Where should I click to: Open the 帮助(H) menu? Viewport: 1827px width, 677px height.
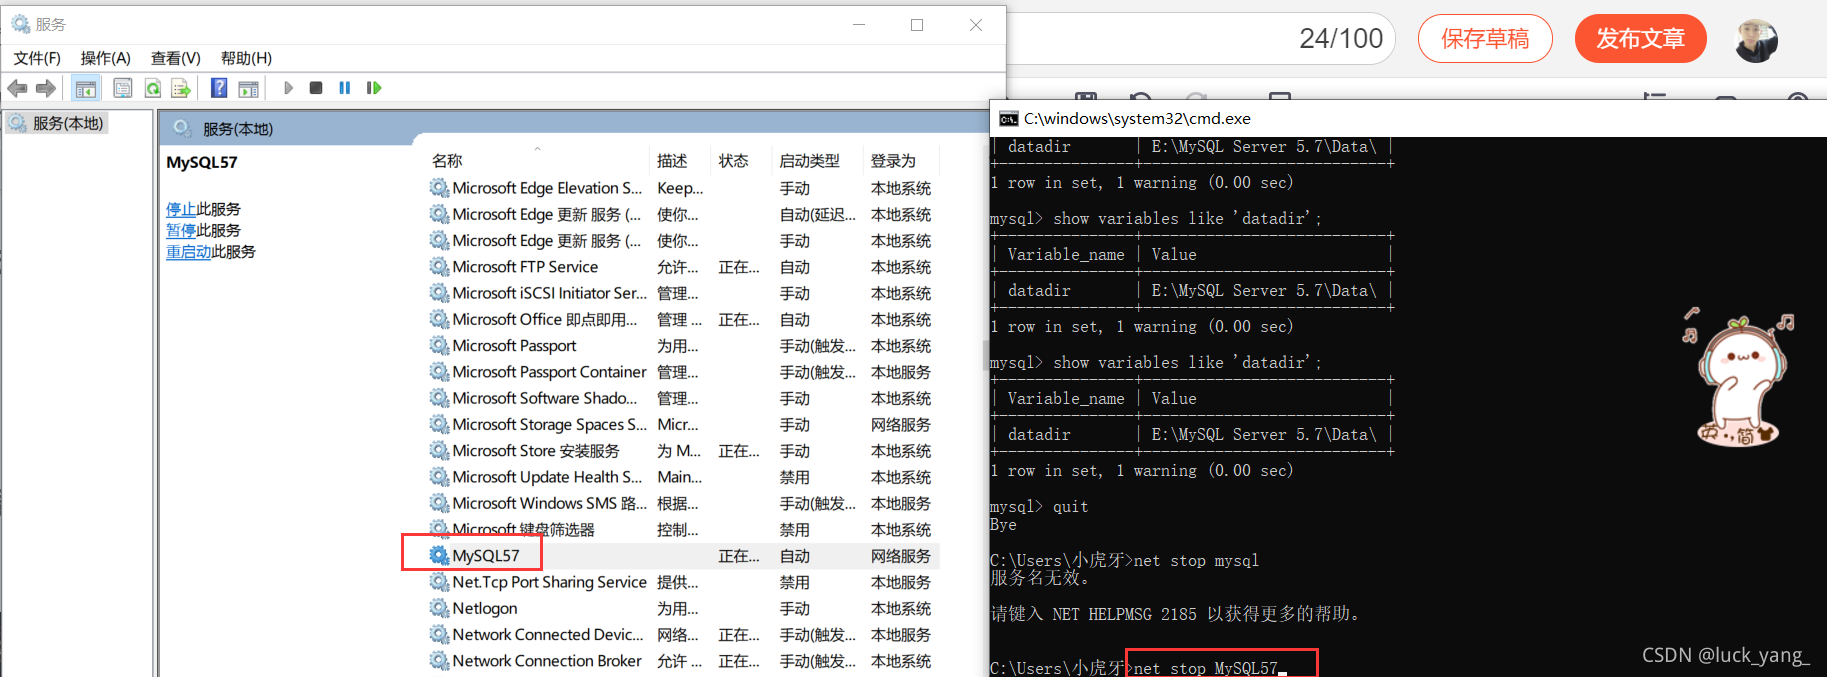coord(246,58)
